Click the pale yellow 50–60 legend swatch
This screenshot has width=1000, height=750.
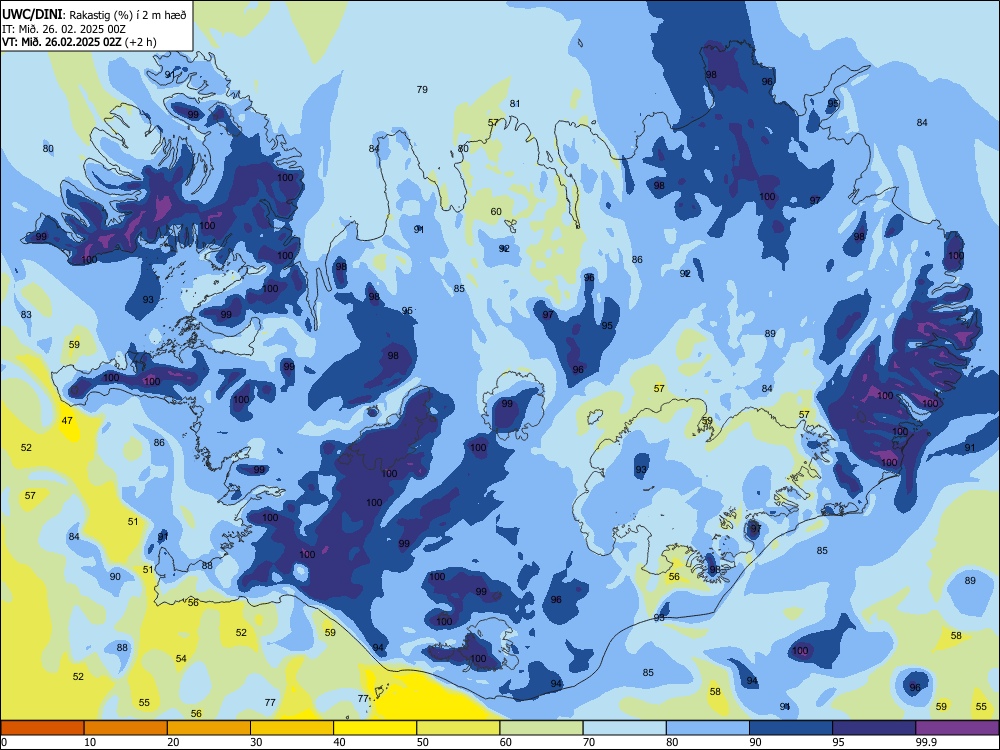458,728
